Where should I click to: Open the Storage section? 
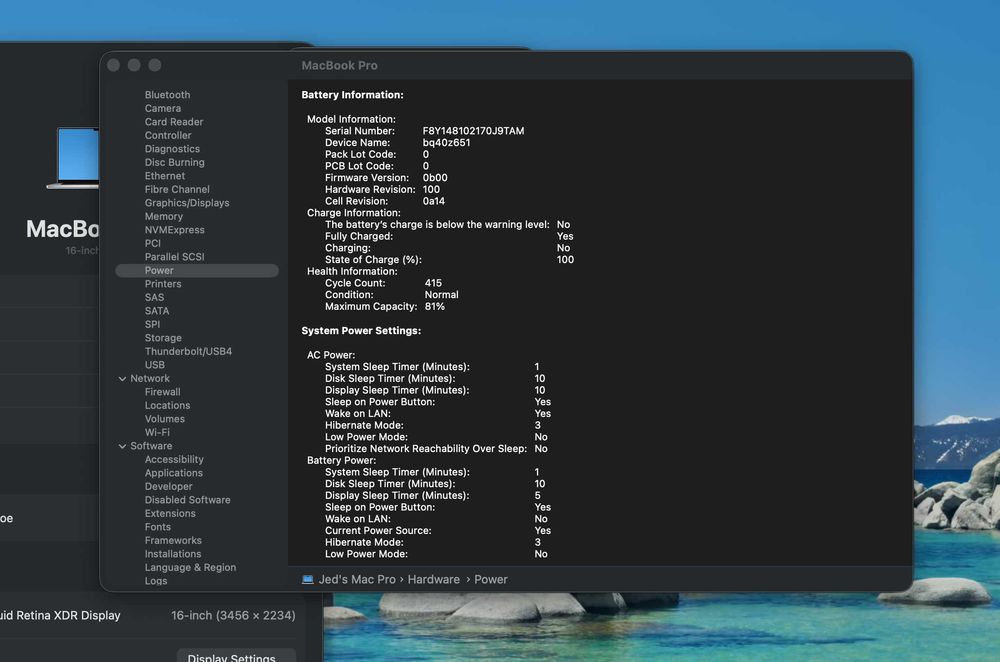point(163,338)
